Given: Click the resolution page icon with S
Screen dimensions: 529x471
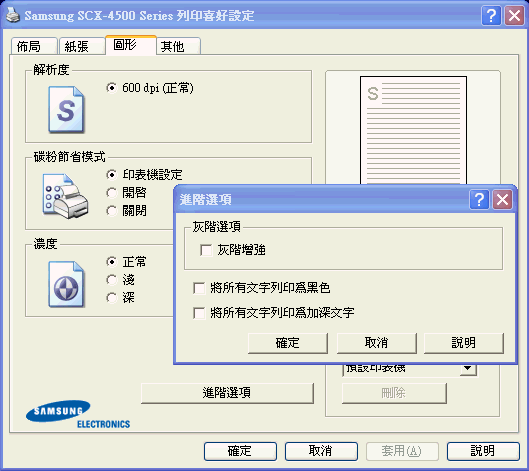Looking at the screenshot, I should [66, 110].
